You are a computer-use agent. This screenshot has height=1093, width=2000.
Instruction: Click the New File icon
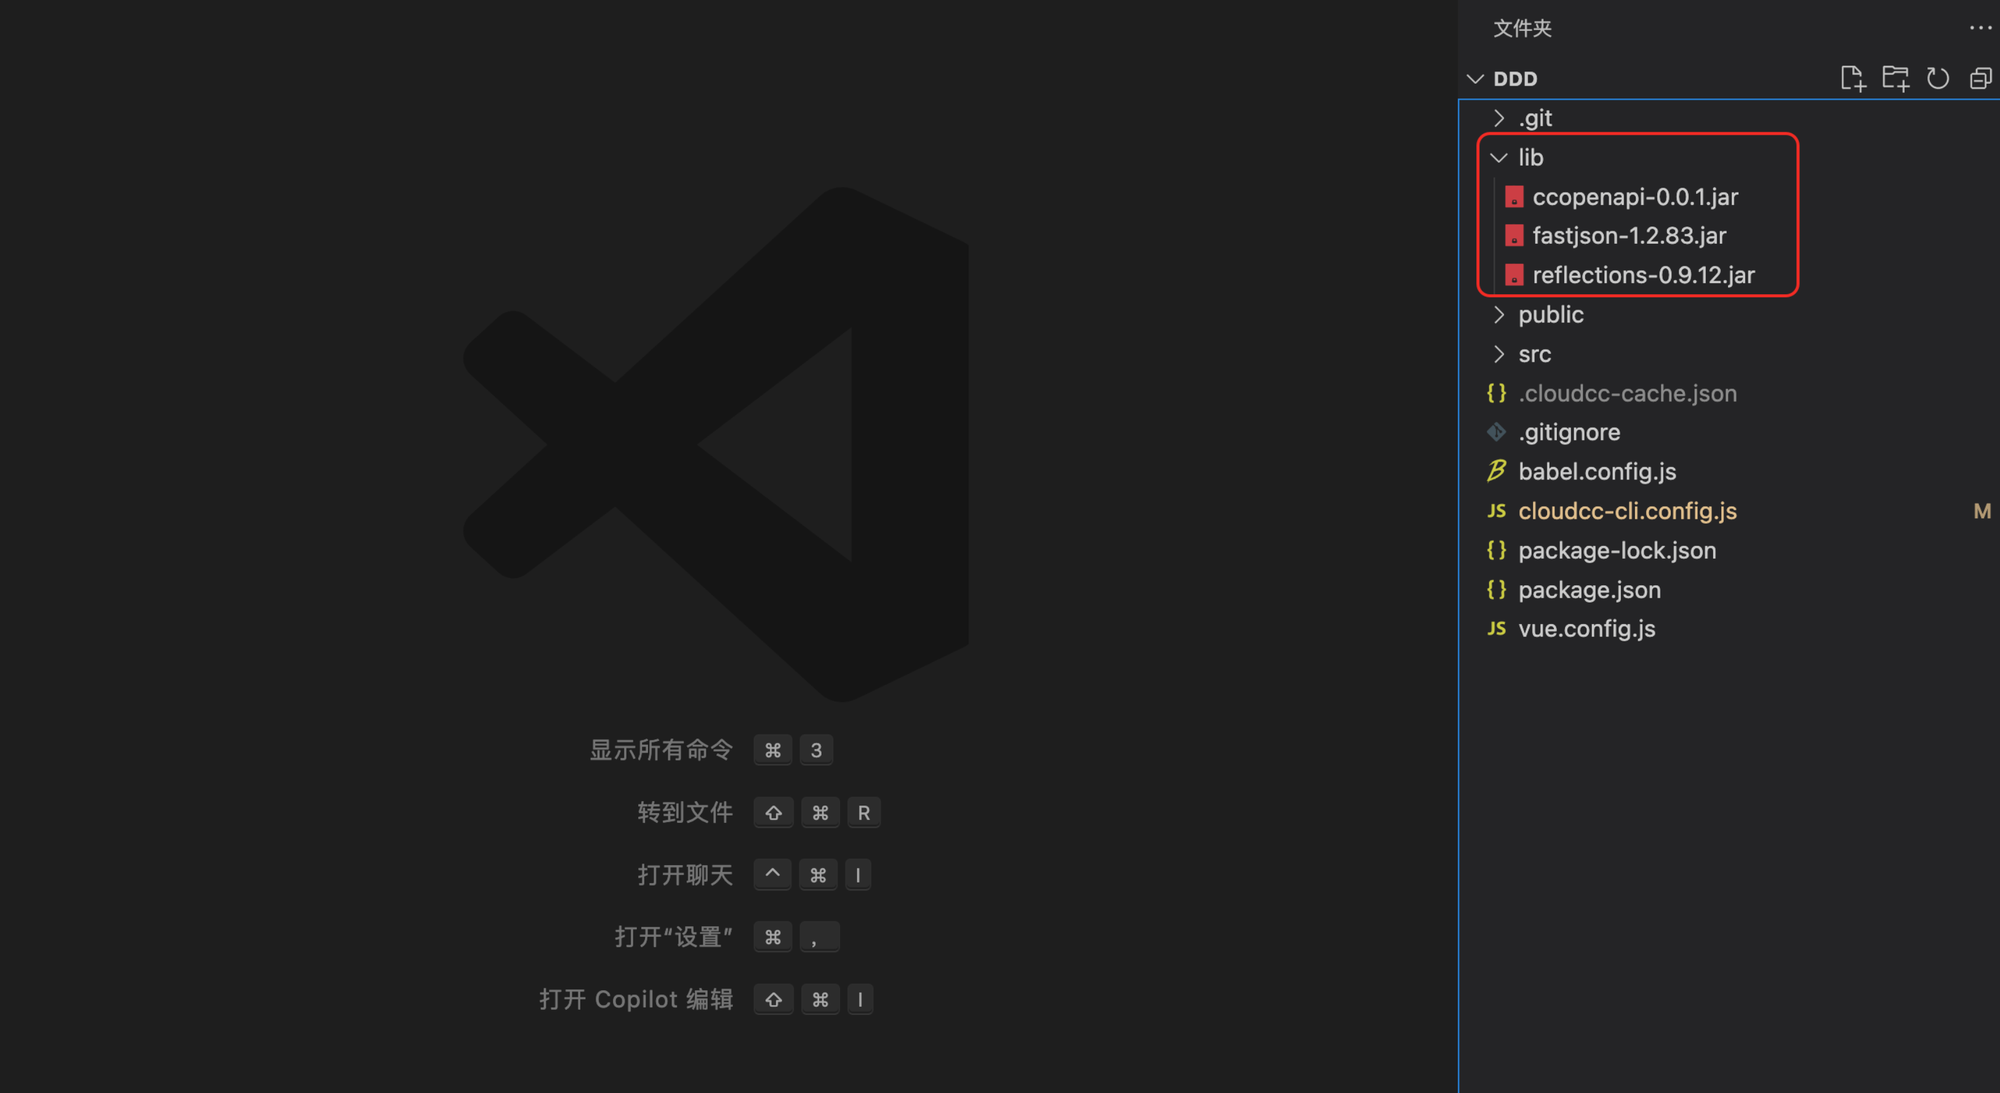point(1852,78)
